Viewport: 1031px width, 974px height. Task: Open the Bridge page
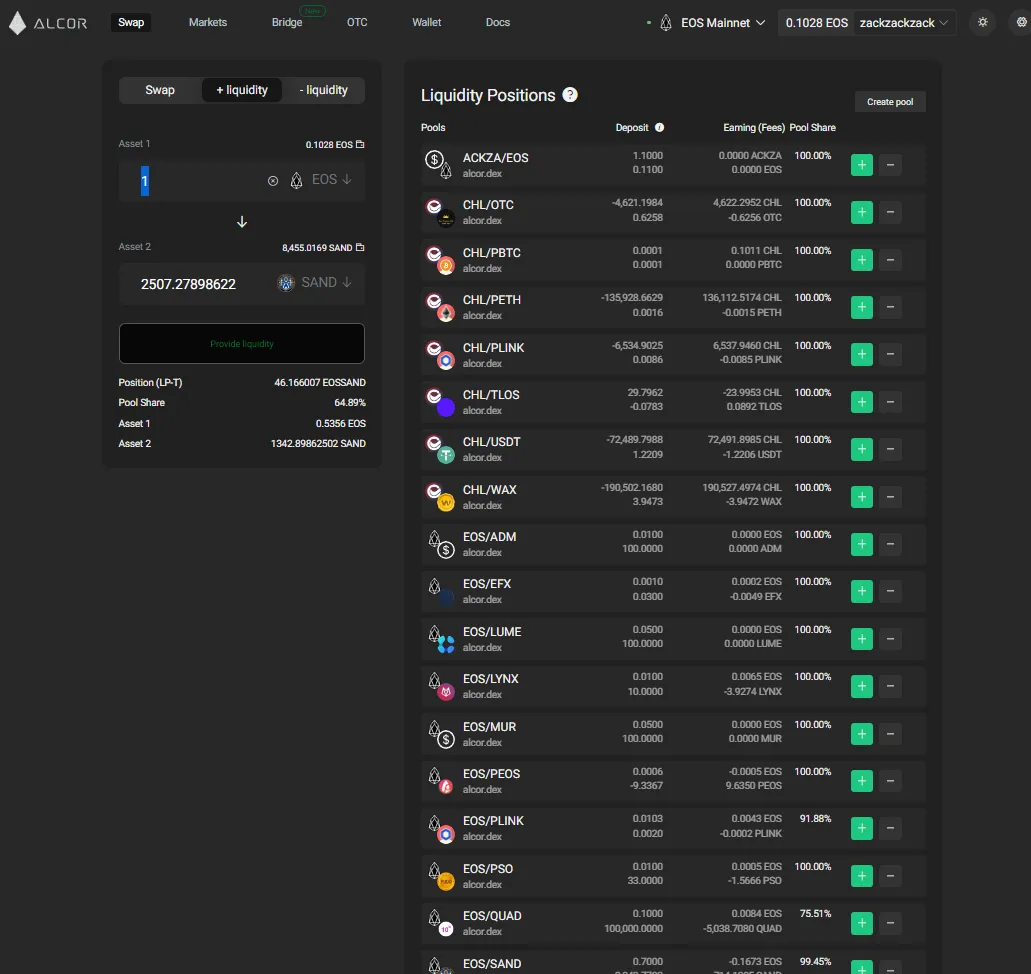(287, 22)
